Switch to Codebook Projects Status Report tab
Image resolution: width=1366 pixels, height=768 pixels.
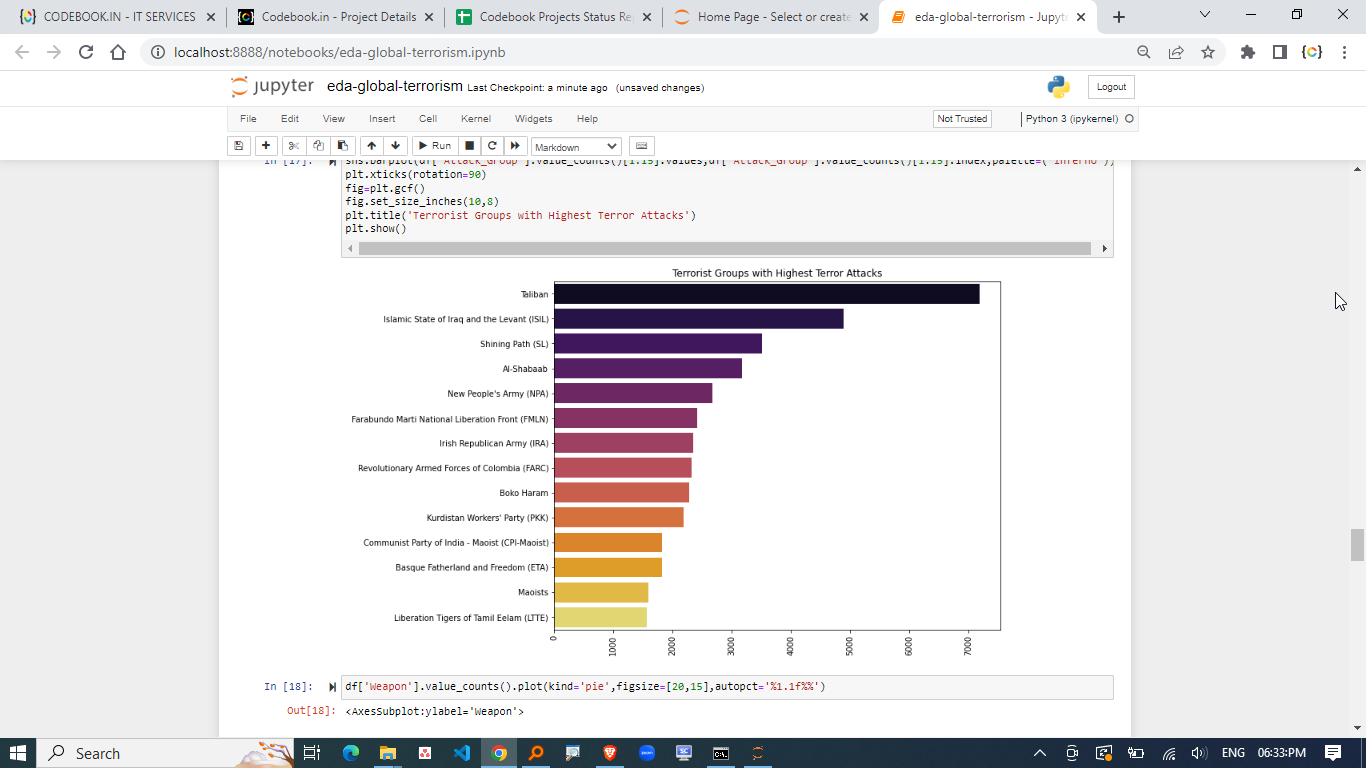click(x=553, y=17)
